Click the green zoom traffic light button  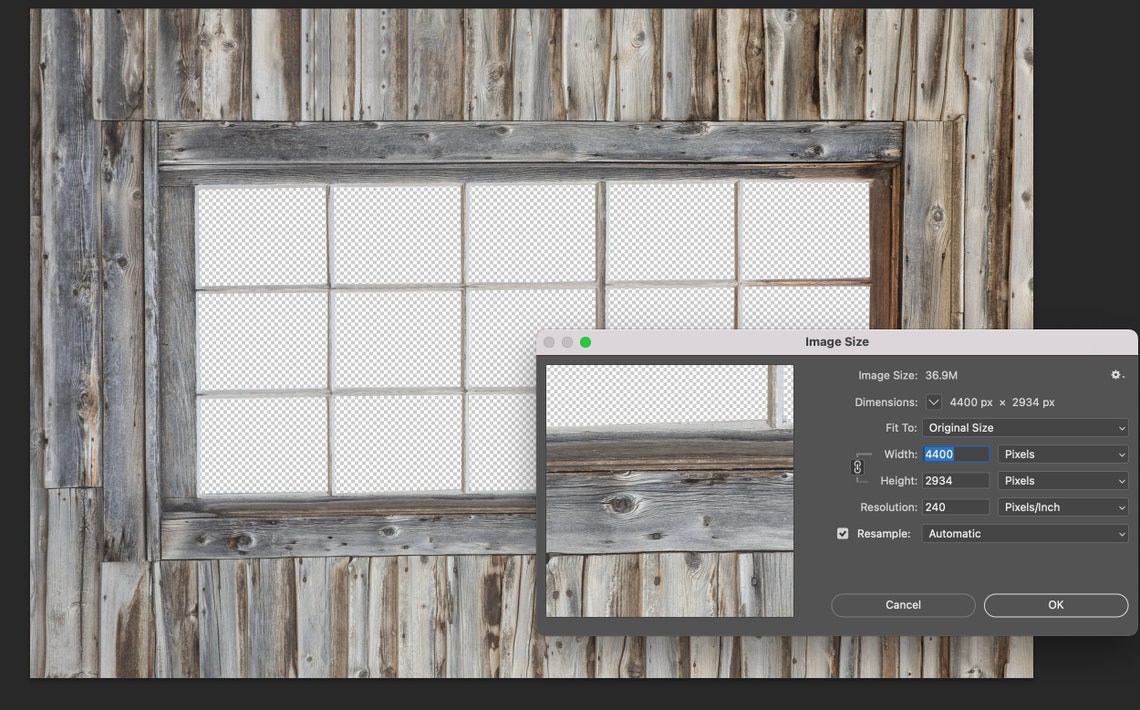click(585, 341)
